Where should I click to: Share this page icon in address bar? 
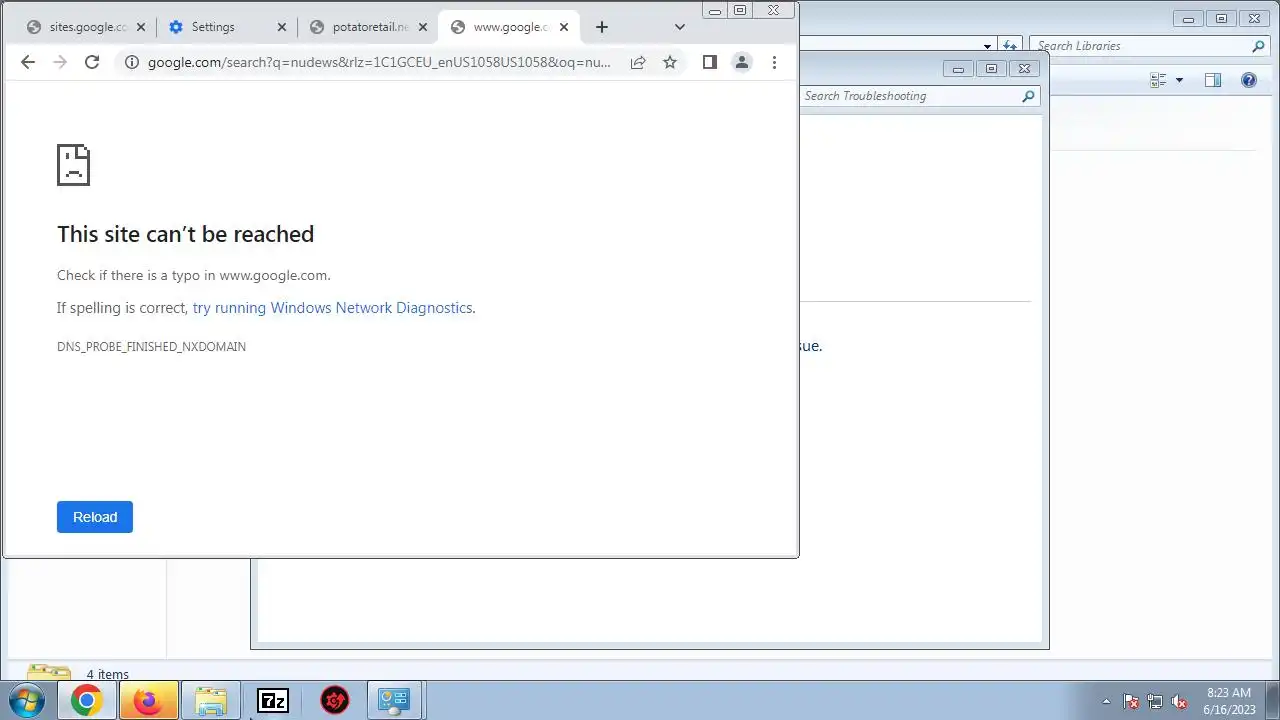(638, 62)
